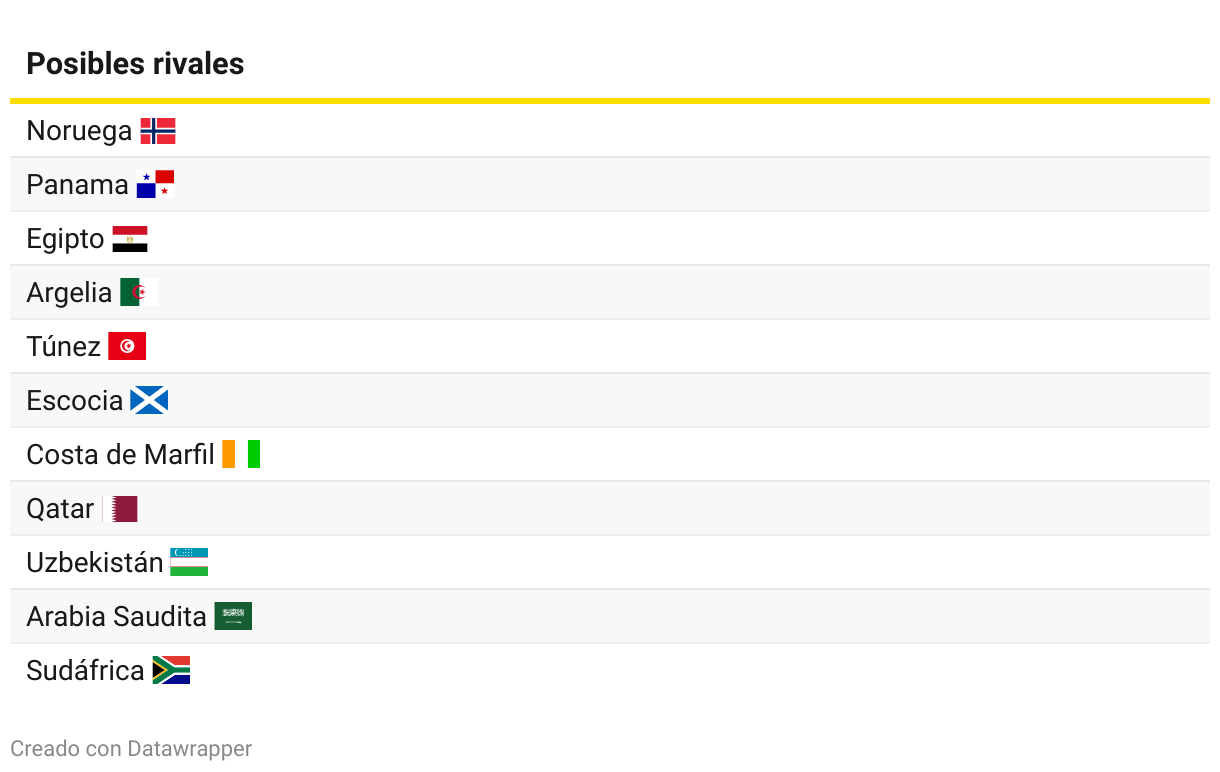This screenshot has width=1220, height=772.
Task: Select the Costa de Marfil text
Action: point(120,455)
